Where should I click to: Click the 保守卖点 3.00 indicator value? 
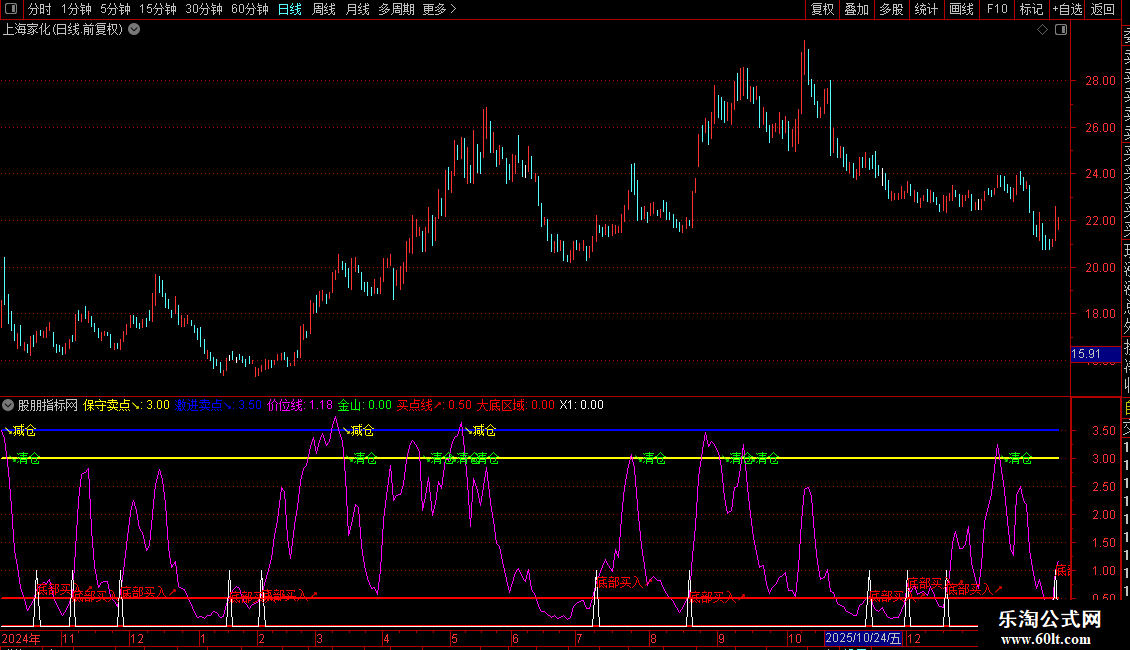(x=126, y=405)
